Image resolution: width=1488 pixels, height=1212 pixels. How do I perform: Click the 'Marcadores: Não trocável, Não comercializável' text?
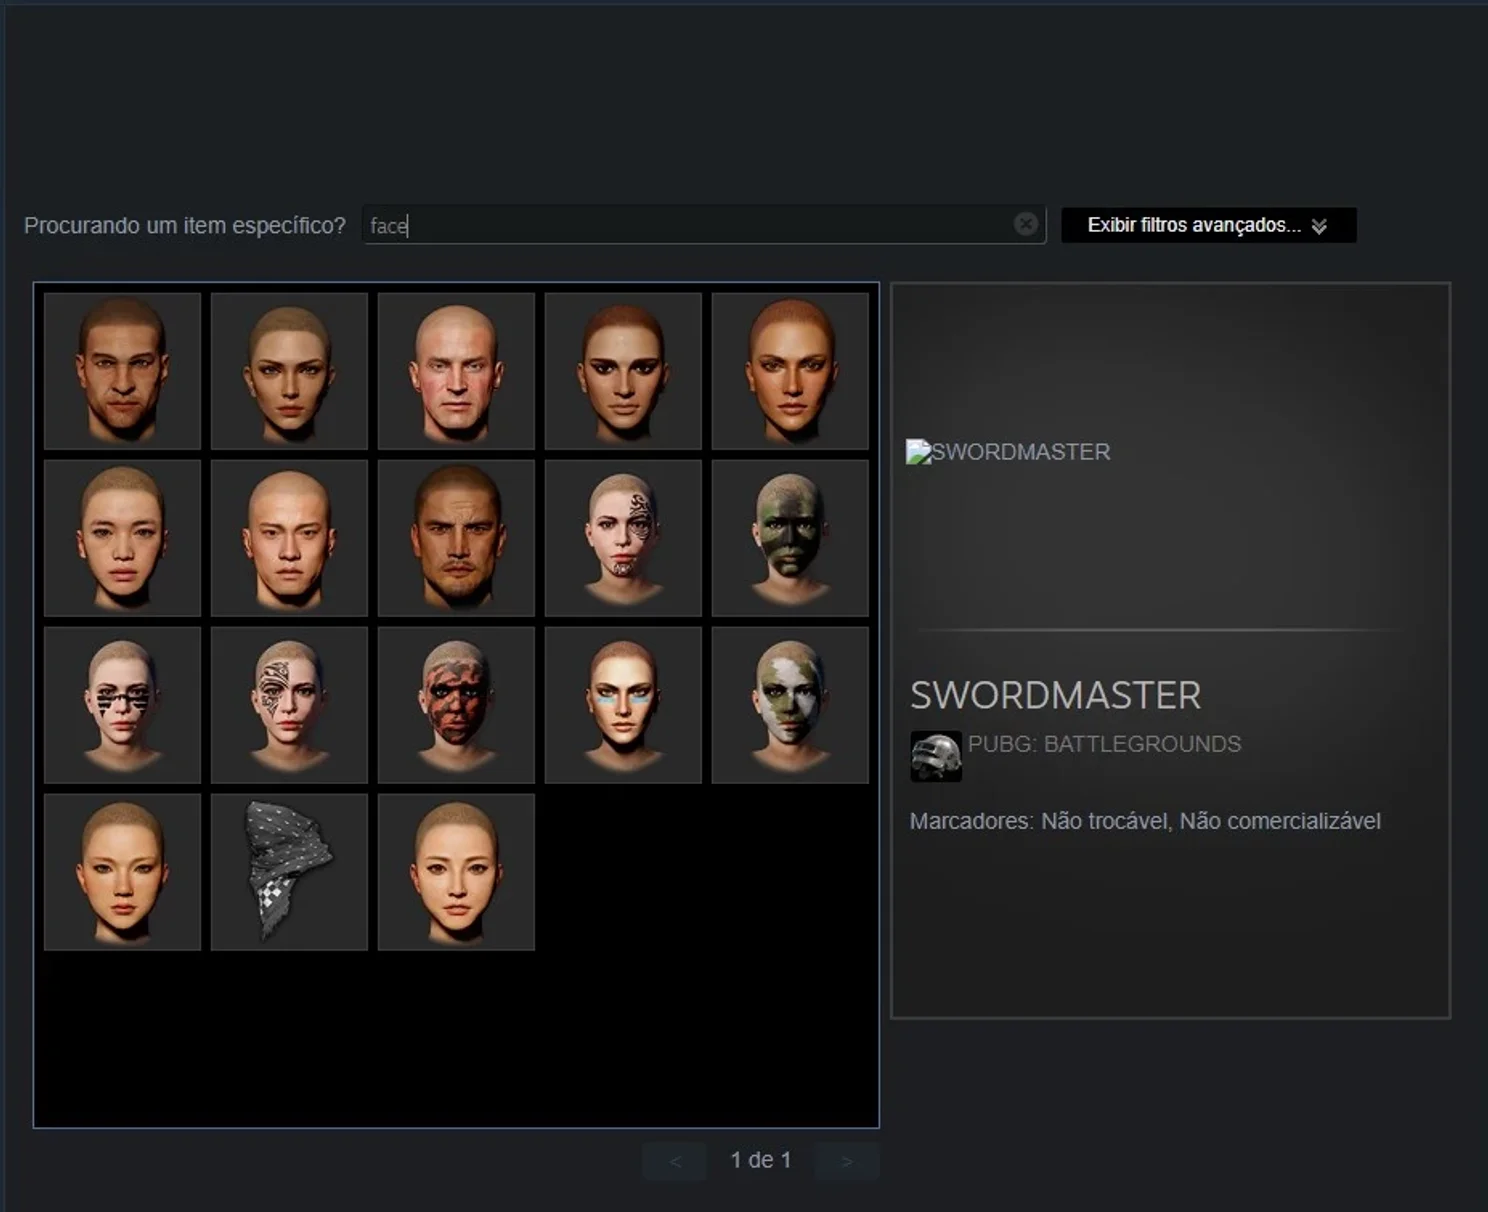pyautogui.click(x=1145, y=821)
